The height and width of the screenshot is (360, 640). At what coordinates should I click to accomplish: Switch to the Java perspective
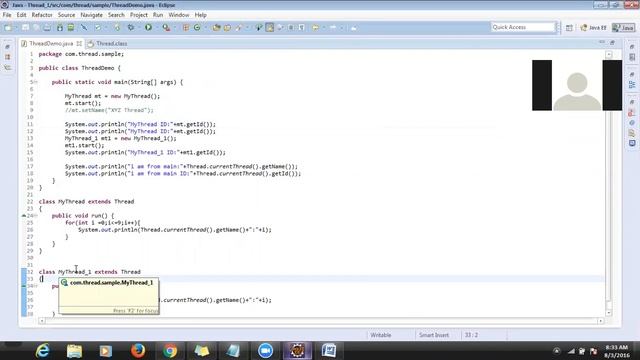tap(624, 28)
